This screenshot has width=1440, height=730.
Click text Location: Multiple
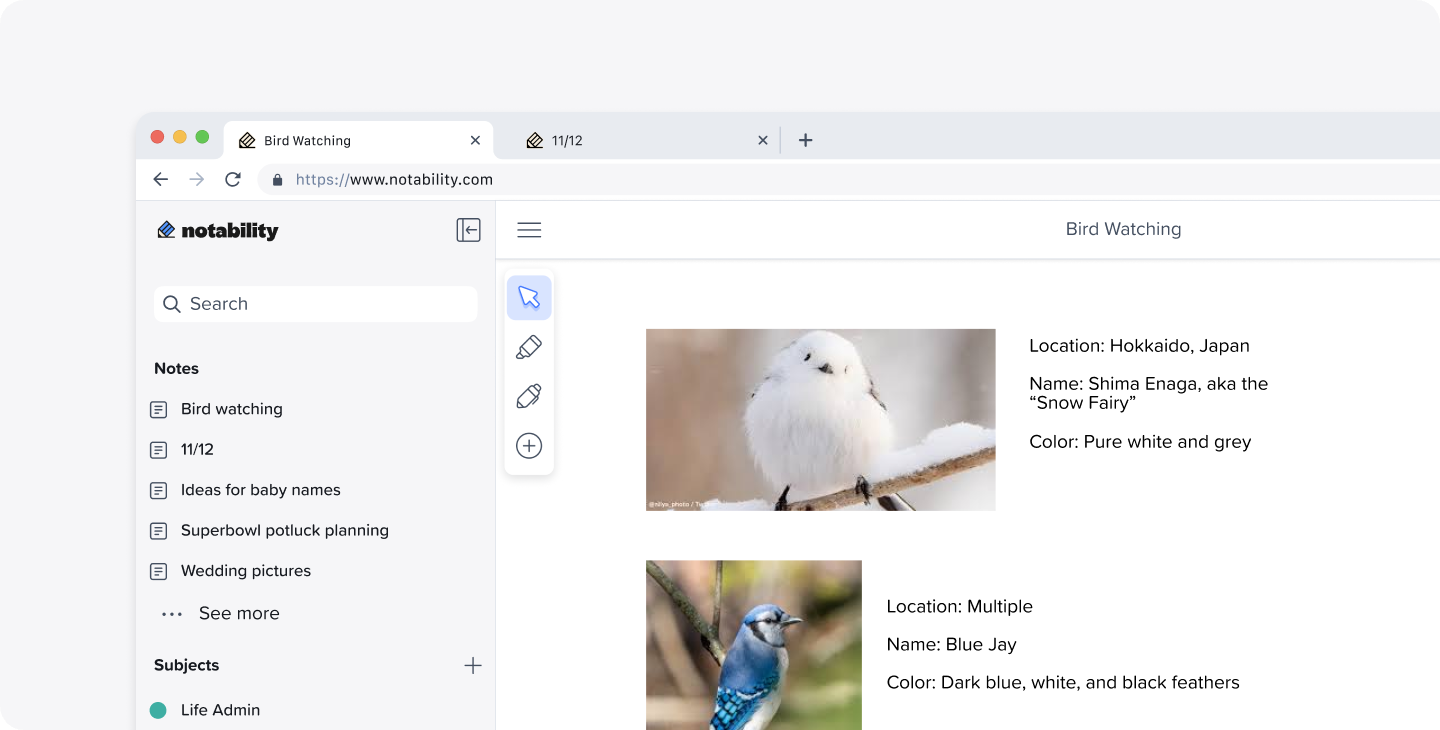coord(960,607)
